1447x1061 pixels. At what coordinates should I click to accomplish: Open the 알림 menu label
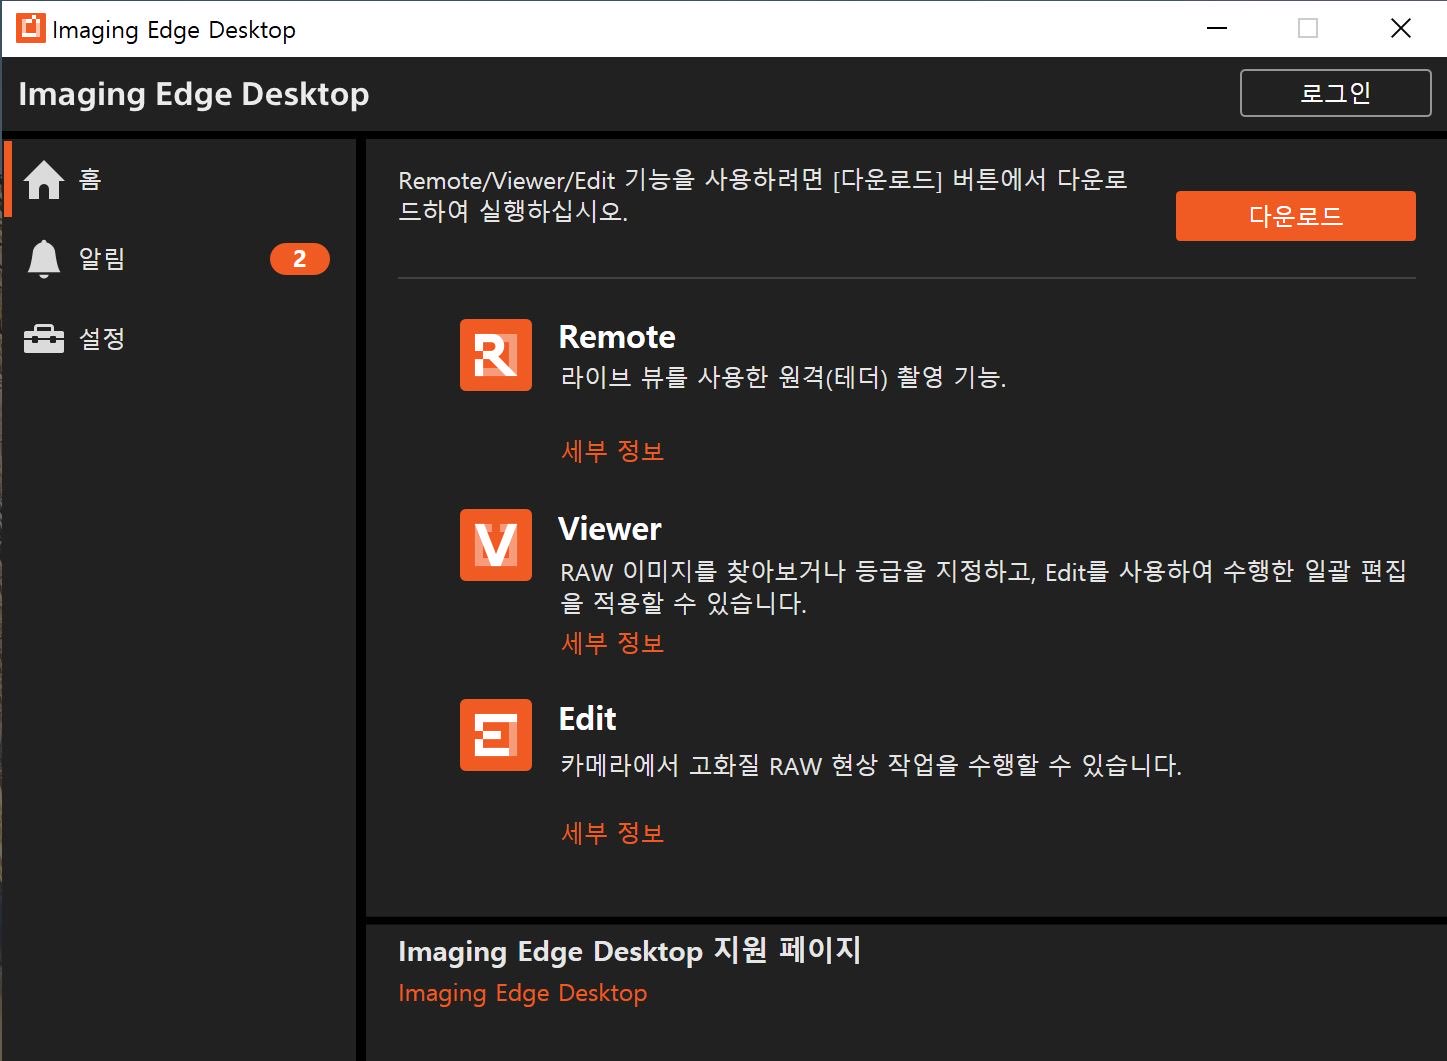(x=102, y=259)
